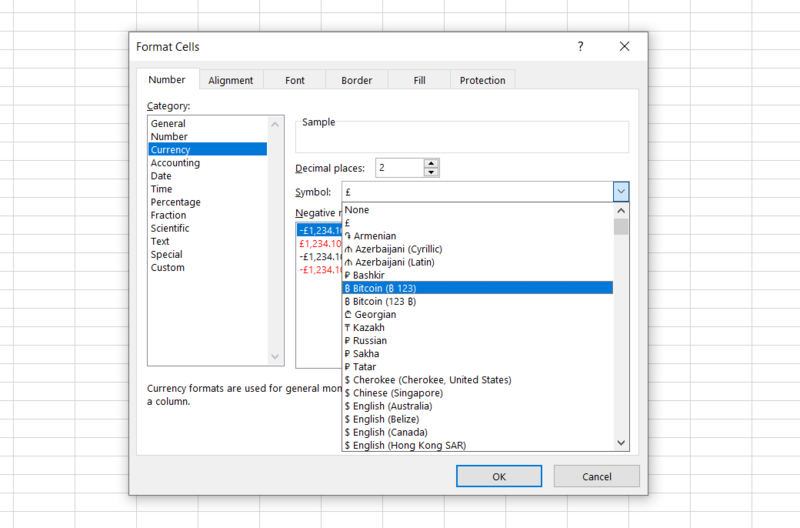Choose None in the Symbol list
The image size is (800, 528).
click(x=478, y=210)
